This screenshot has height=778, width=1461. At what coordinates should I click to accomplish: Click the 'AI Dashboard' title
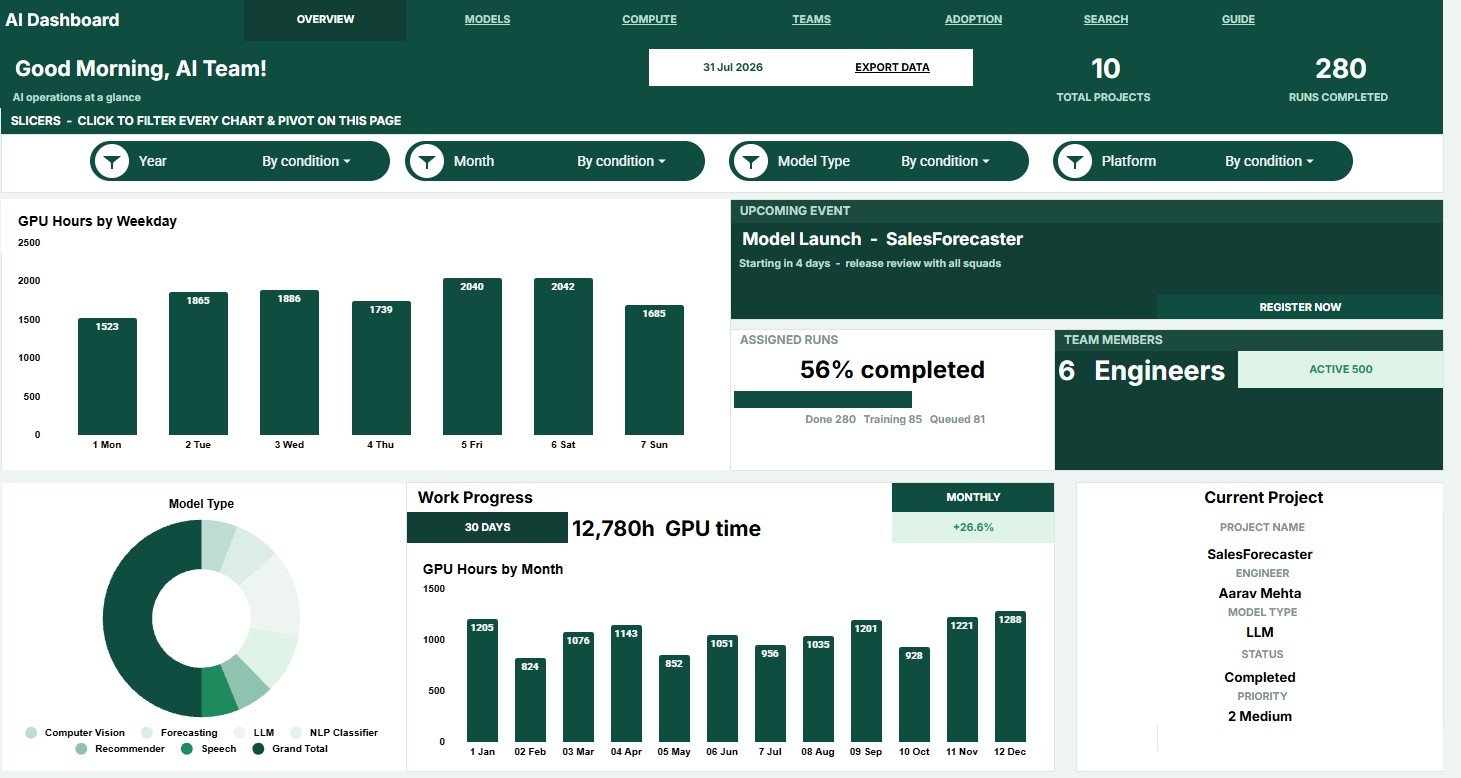[x=62, y=20]
